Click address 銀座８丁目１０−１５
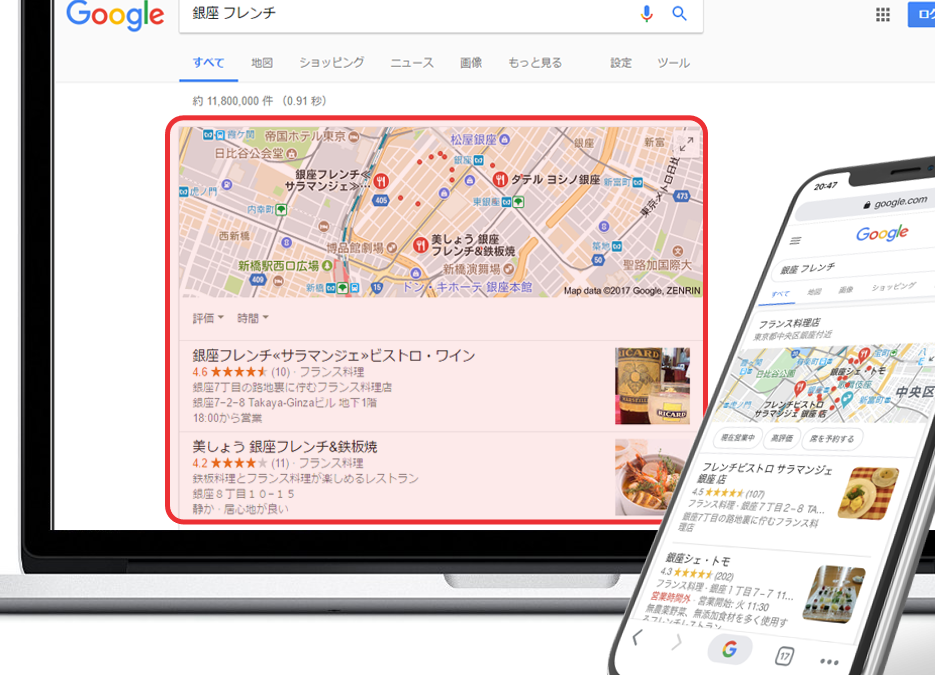Image resolution: width=935 pixels, height=675 pixels. pos(243,494)
